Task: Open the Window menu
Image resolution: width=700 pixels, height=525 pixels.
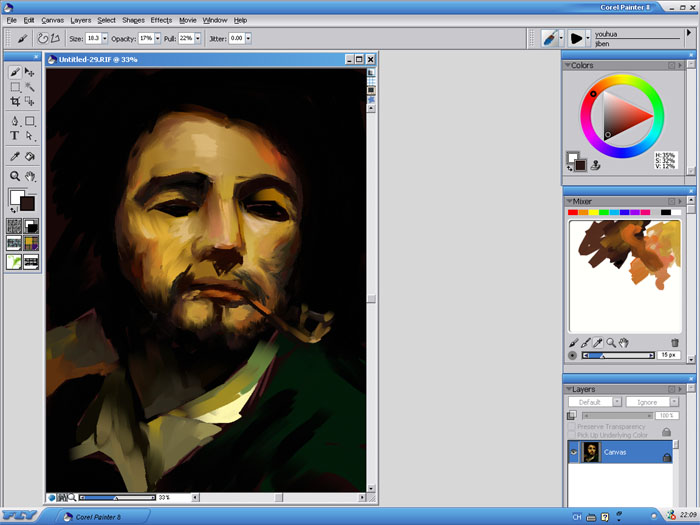Action: click(x=215, y=20)
